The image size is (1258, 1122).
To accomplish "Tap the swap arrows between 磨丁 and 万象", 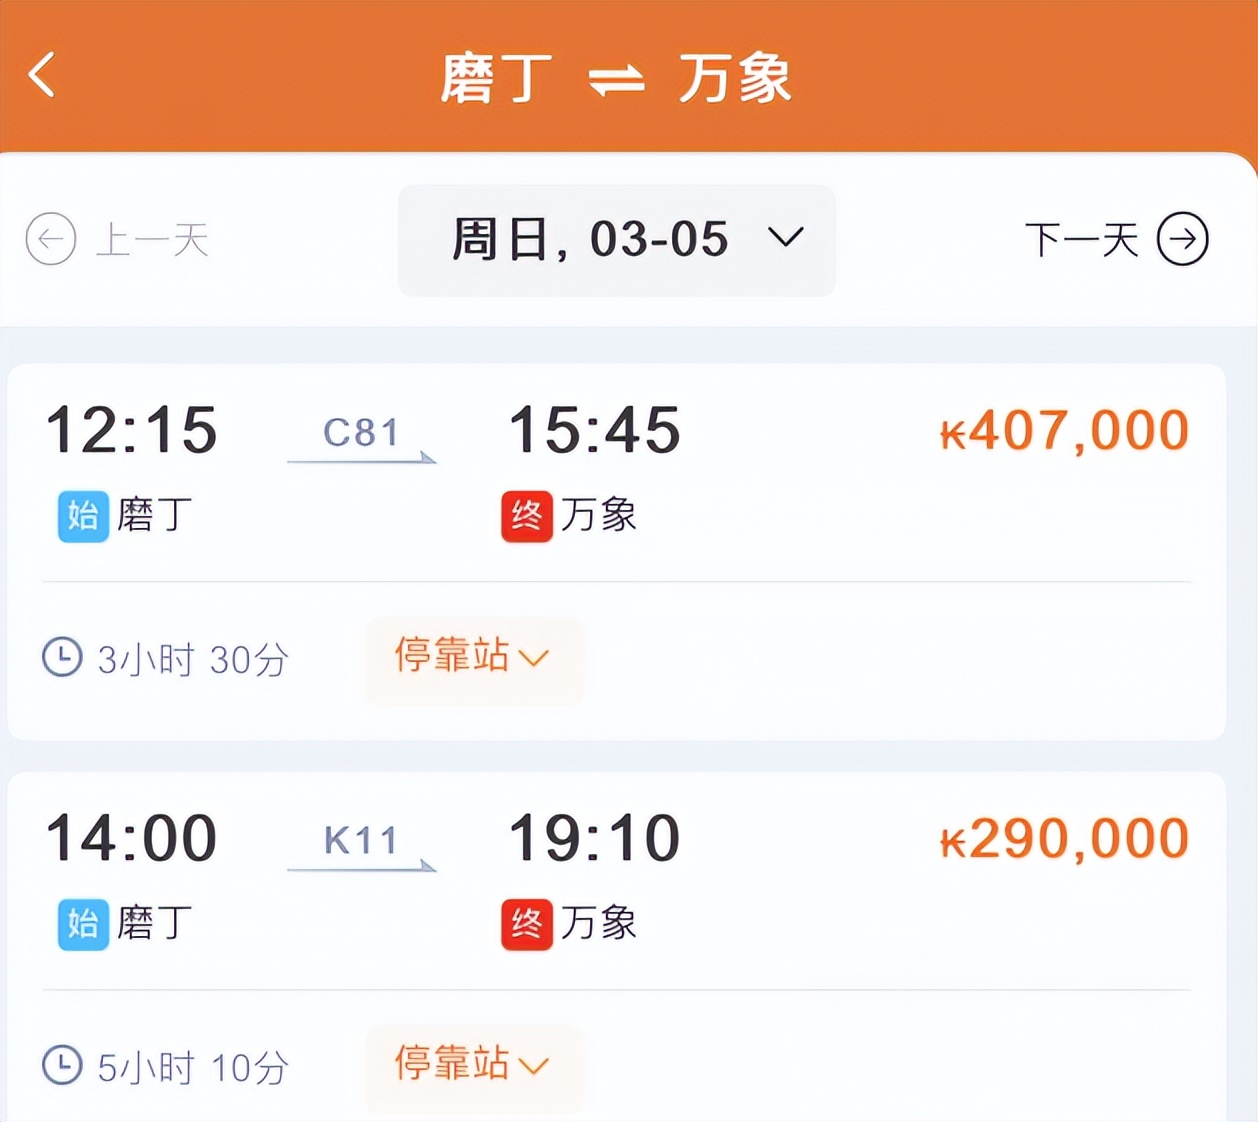I will point(615,82).
